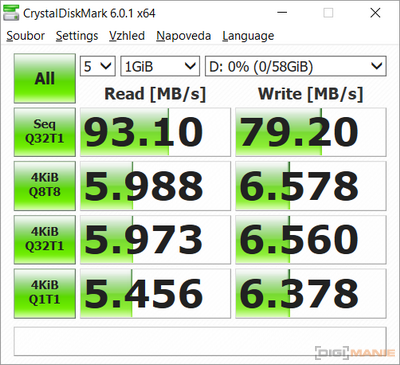This screenshot has height=365, width=400.
Task: Click the 4KiB Q1T1 write result 6.378
Action: 311,293
